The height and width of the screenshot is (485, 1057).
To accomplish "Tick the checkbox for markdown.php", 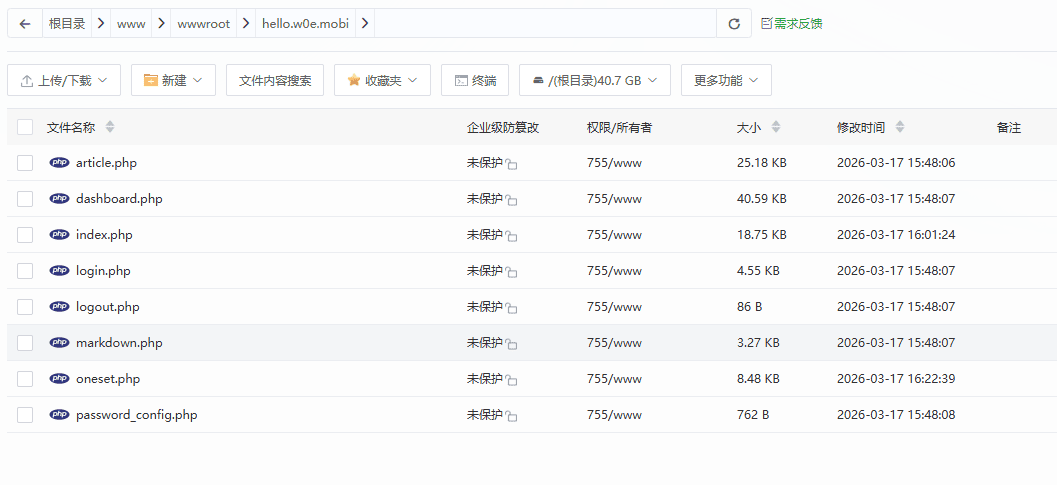I will [25, 343].
